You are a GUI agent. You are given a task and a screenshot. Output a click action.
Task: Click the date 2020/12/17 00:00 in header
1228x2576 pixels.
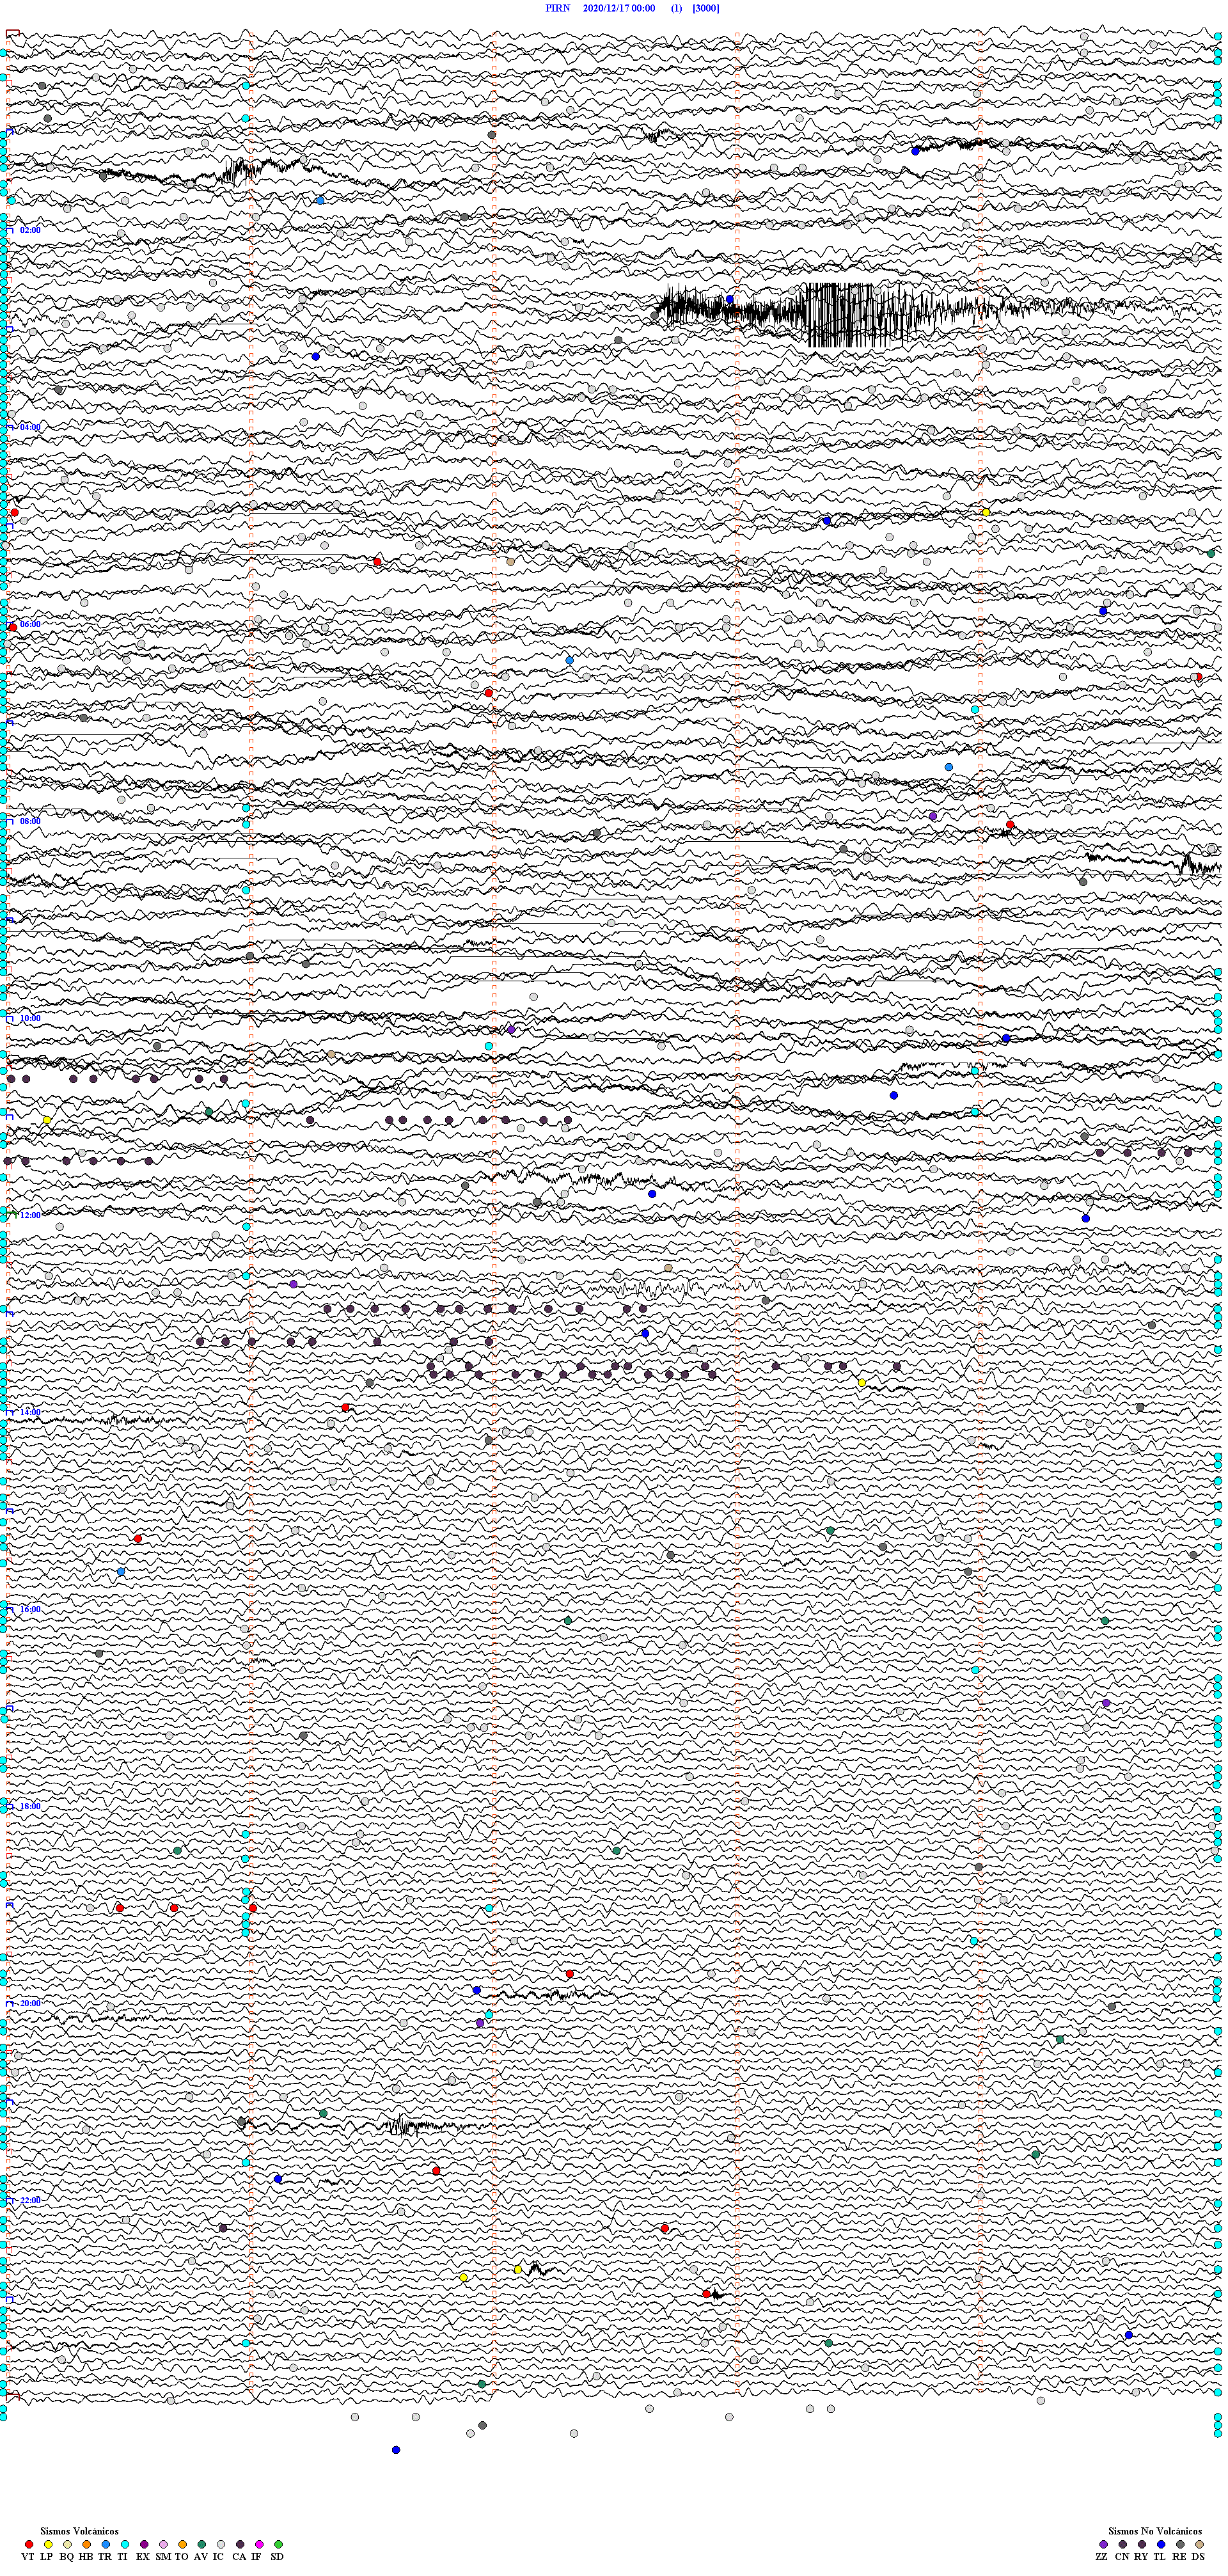618,8
